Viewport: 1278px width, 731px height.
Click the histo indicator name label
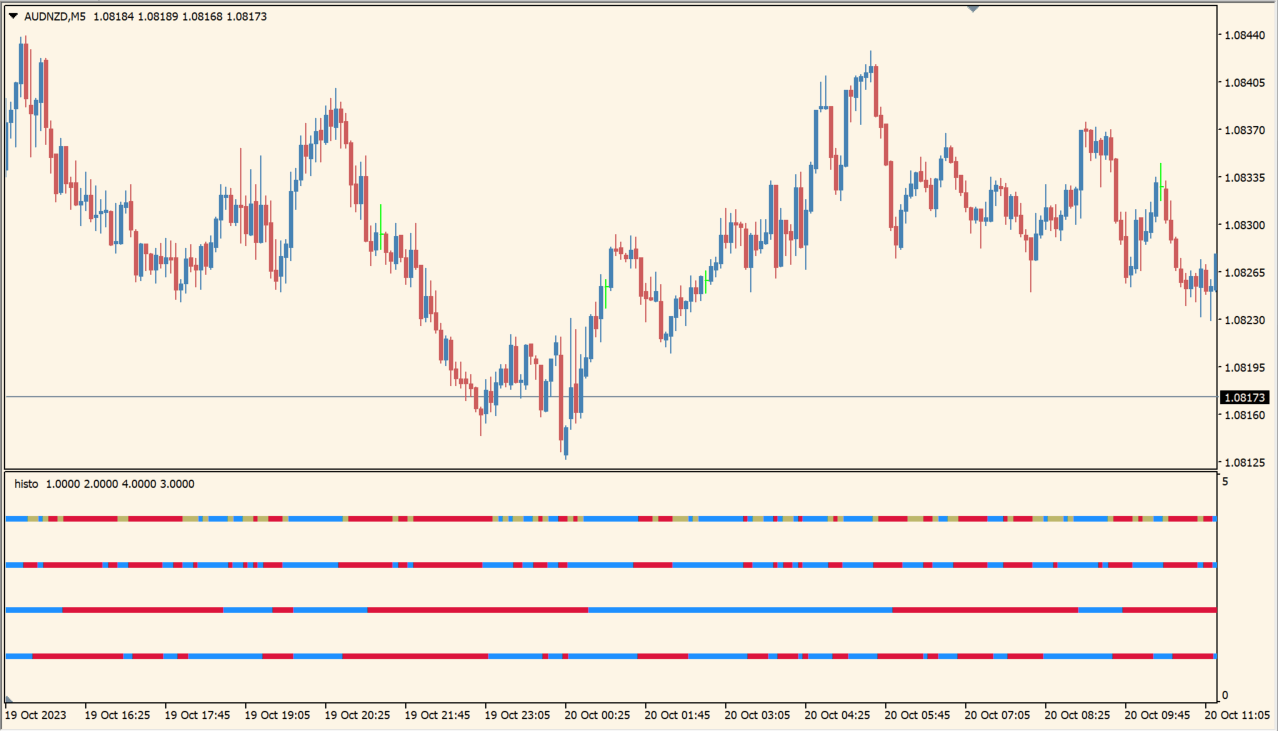click(26, 484)
